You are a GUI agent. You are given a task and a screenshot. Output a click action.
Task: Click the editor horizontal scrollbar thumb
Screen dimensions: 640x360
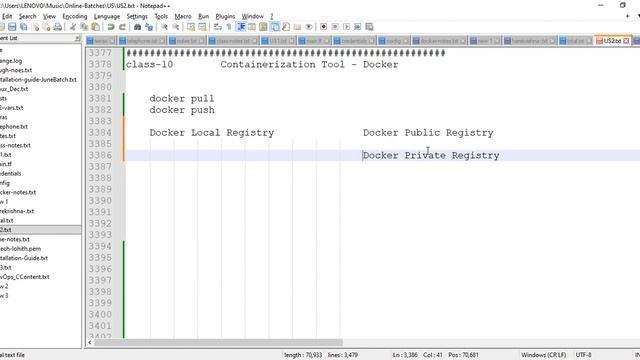[218, 342]
